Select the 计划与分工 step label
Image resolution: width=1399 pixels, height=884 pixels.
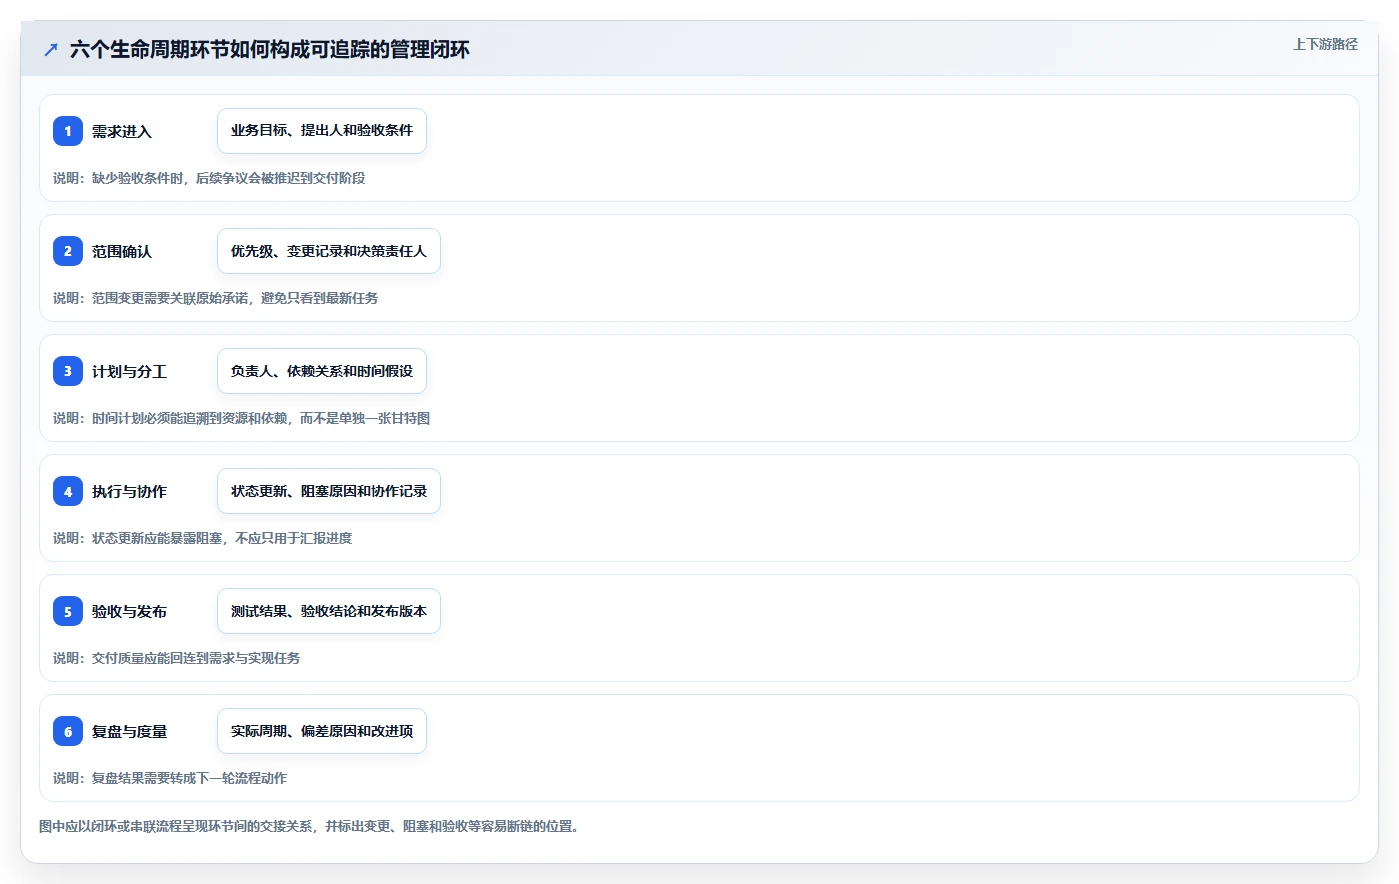pos(129,371)
